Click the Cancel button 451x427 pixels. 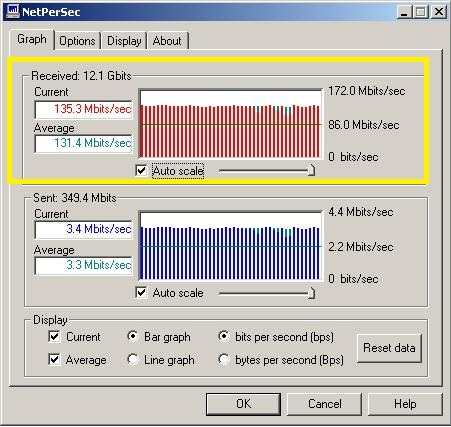point(324,404)
